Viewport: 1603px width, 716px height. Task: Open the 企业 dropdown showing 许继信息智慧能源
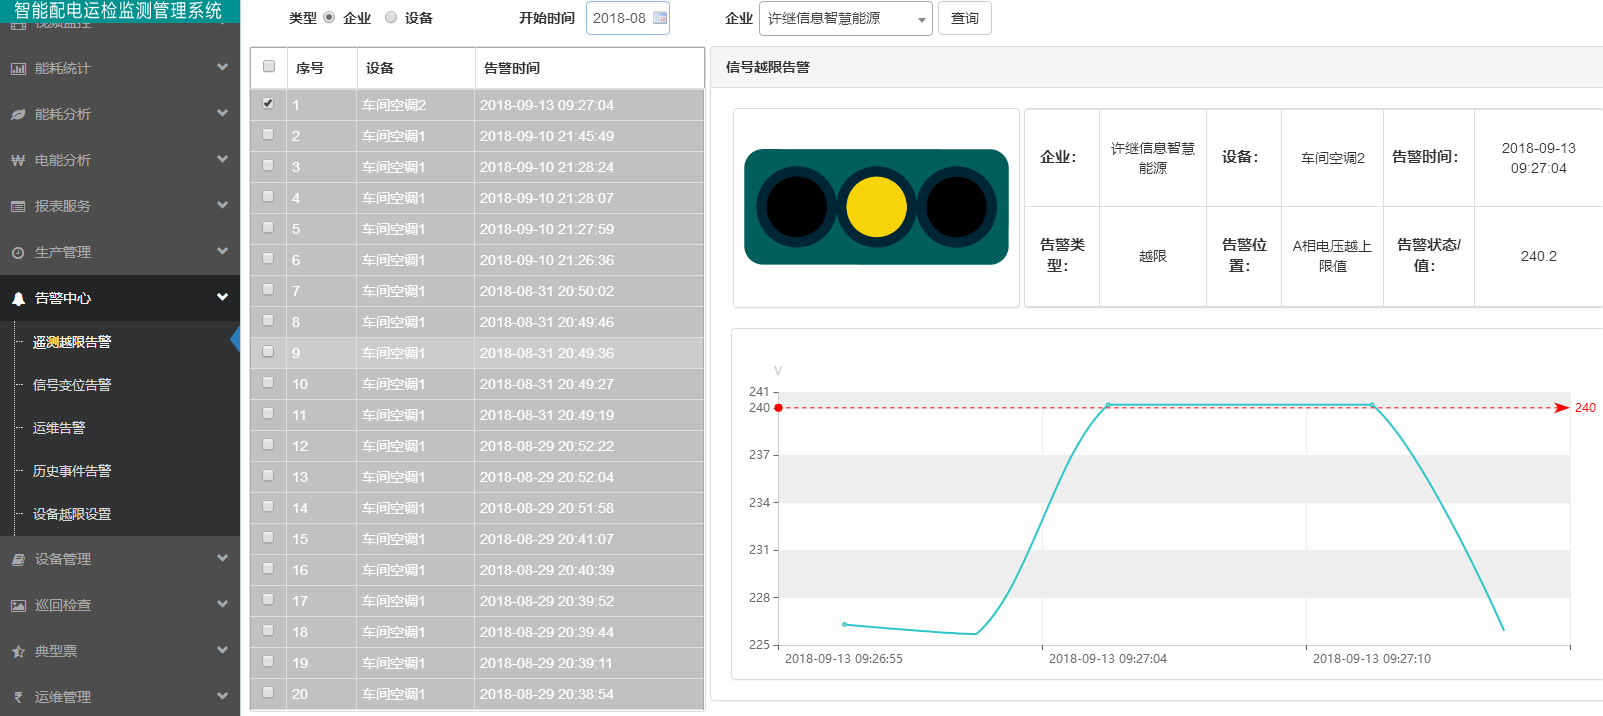click(845, 19)
